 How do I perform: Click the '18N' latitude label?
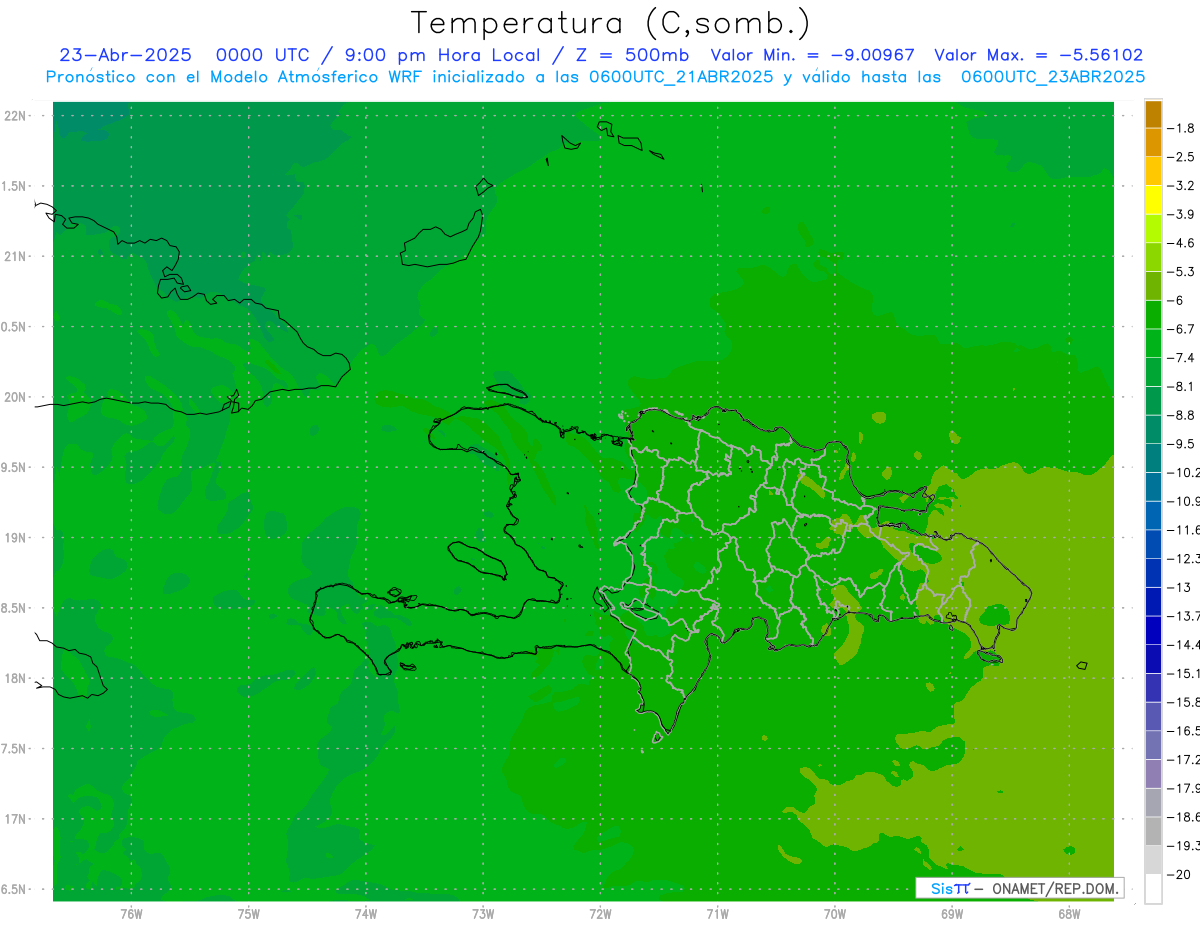click(x=17, y=678)
